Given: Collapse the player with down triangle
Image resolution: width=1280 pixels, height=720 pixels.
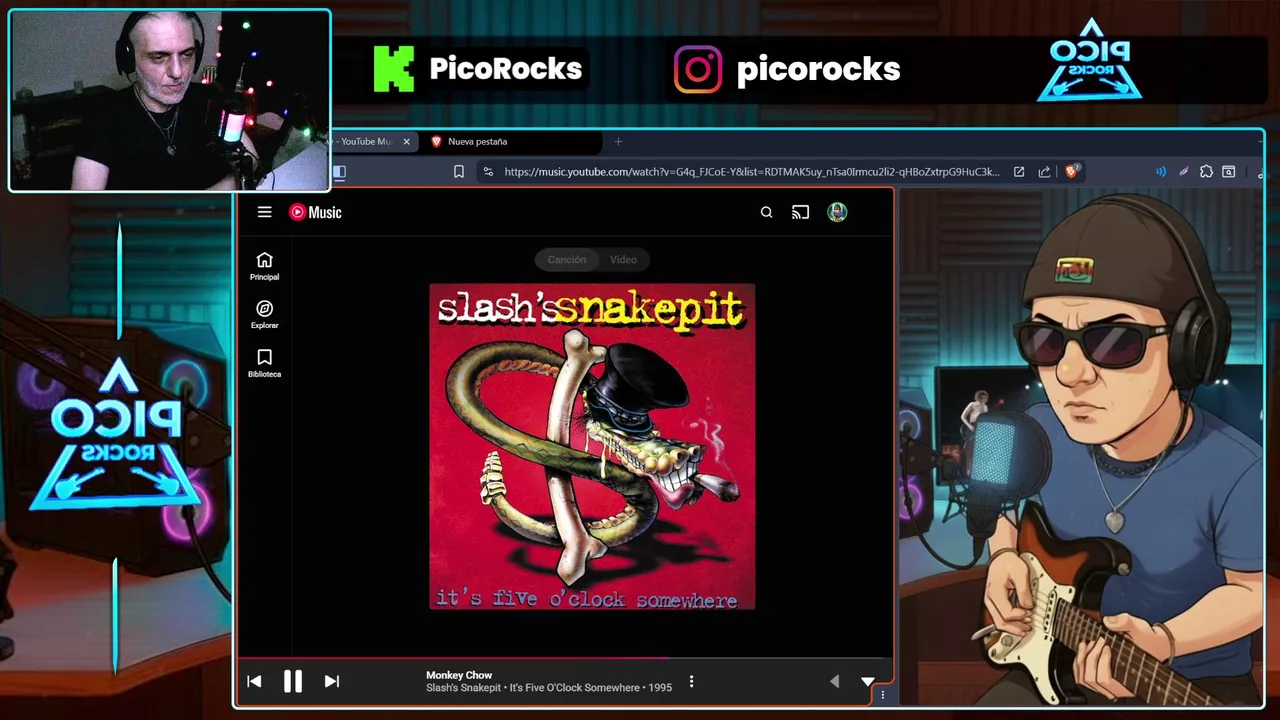Looking at the screenshot, I should point(867,681).
